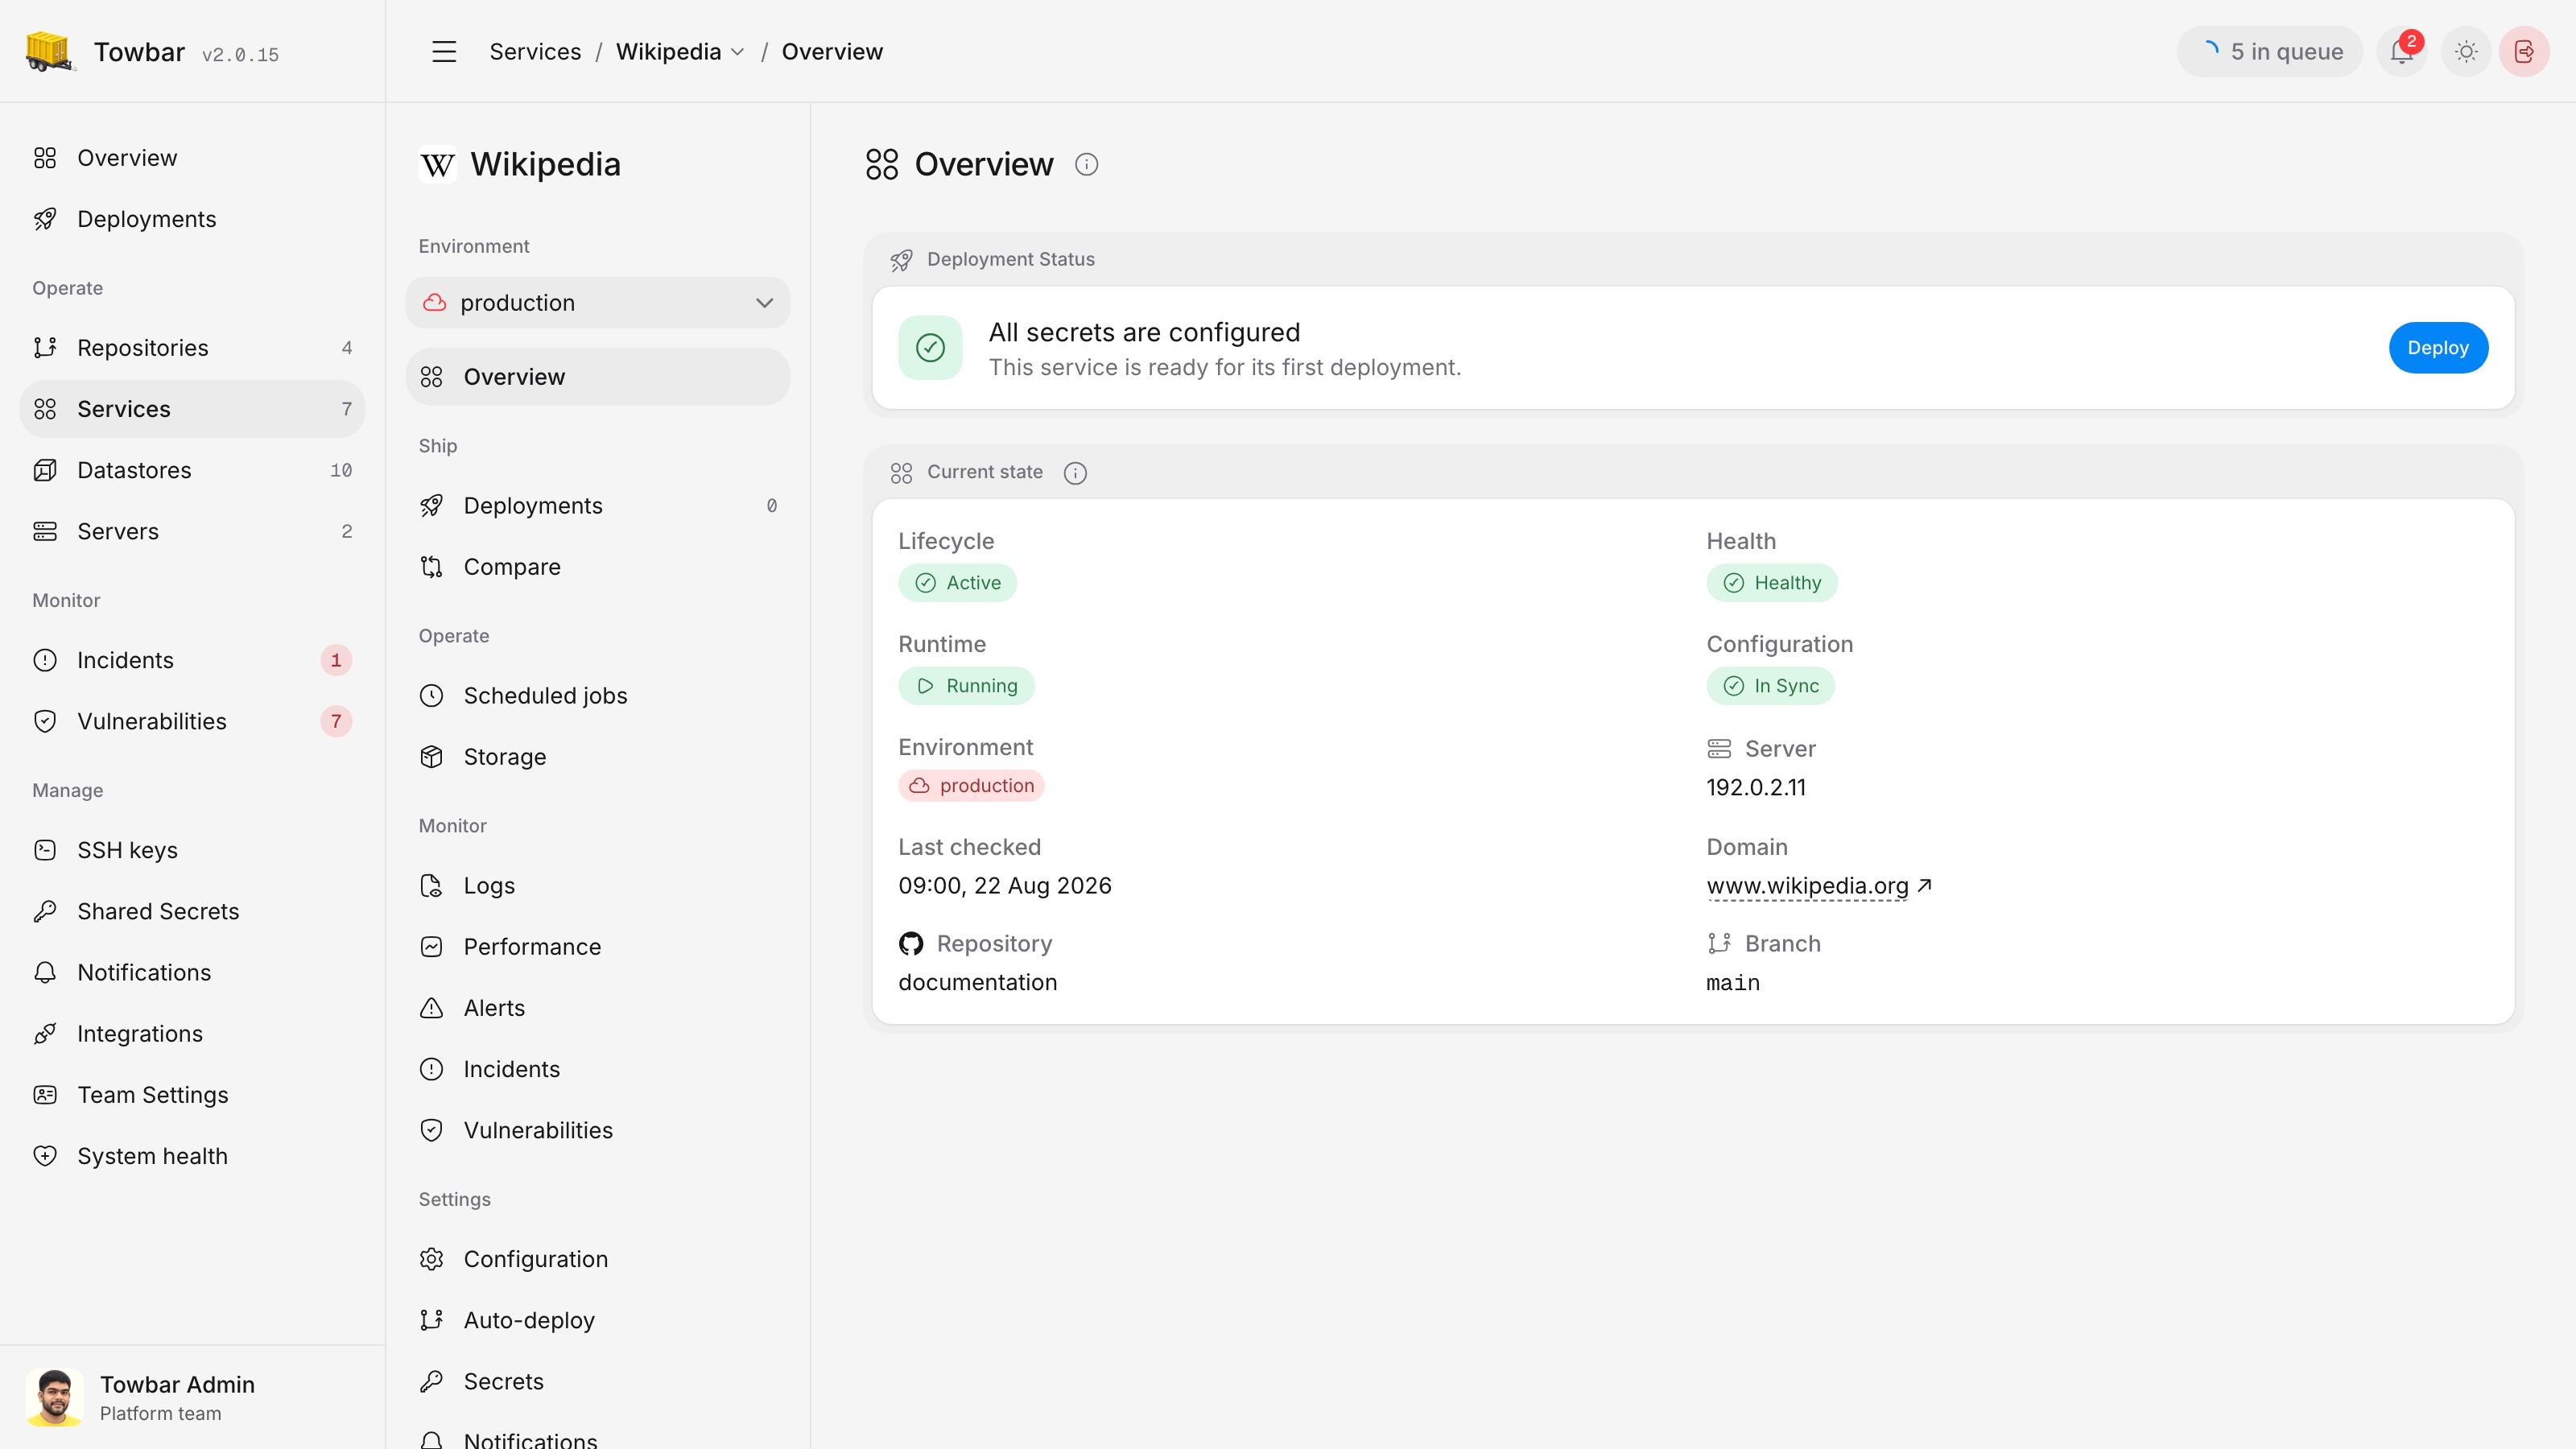The height and width of the screenshot is (1449, 2576).
Task: Open Storage under Operate
Action: [598, 757]
